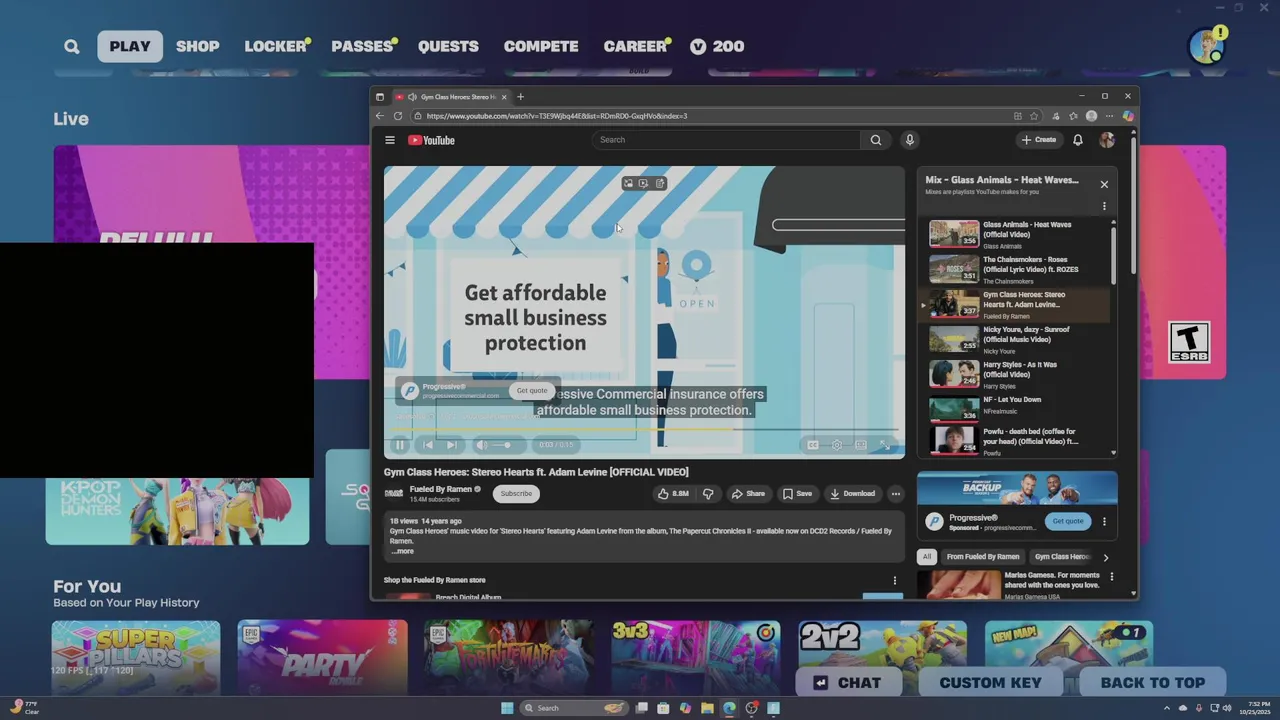Click the Windows taskbar Search box
The height and width of the screenshot is (720, 1280).
(575, 708)
